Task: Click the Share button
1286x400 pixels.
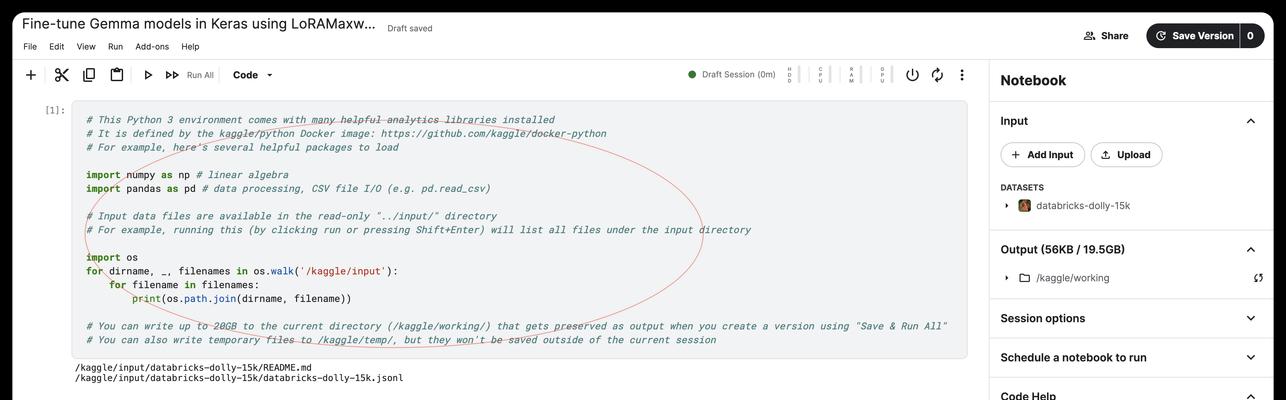Action: tap(1106, 36)
